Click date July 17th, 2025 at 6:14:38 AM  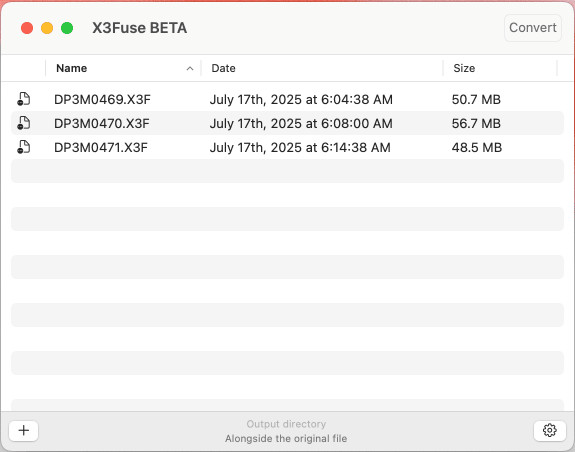(x=300, y=148)
